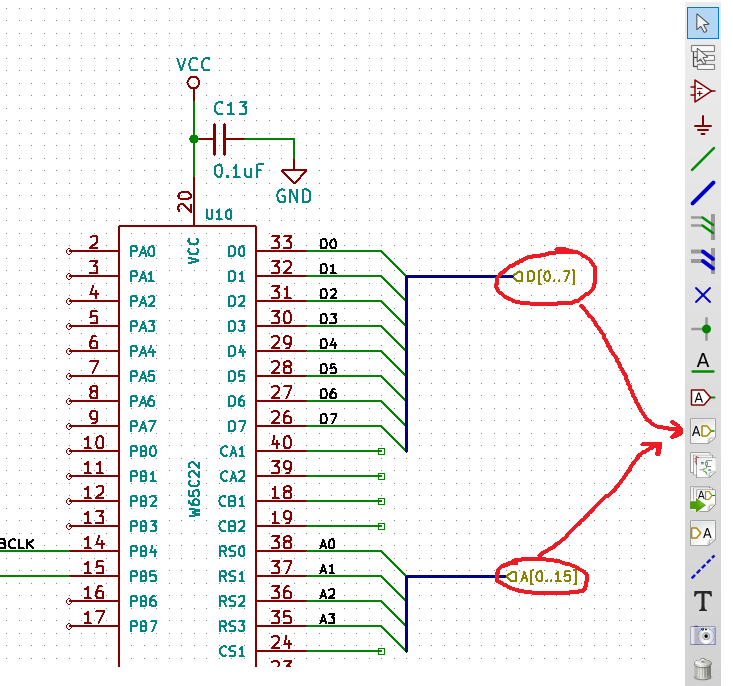The height and width of the screenshot is (686, 733).
Task: Click the D[0..7] bus label
Action: tap(546, 277)
